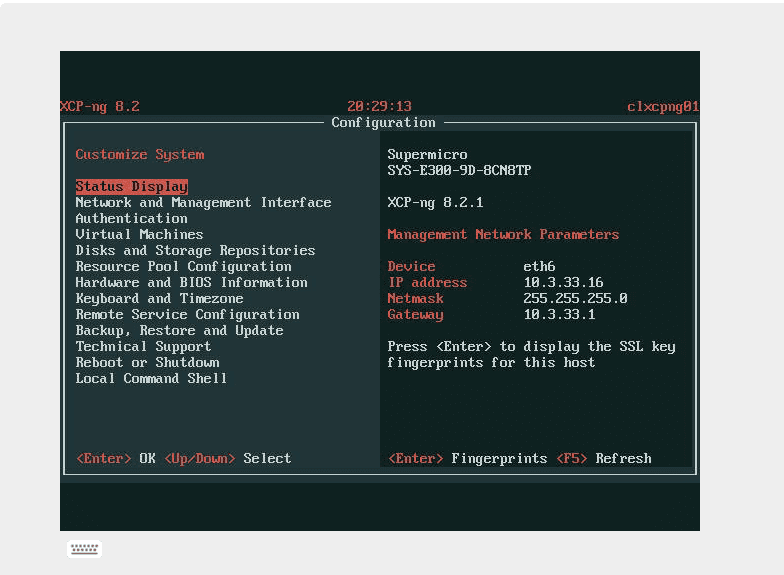Open Hardware and BIOS Information
Screen dimensions: 784x575
point(192,282)
